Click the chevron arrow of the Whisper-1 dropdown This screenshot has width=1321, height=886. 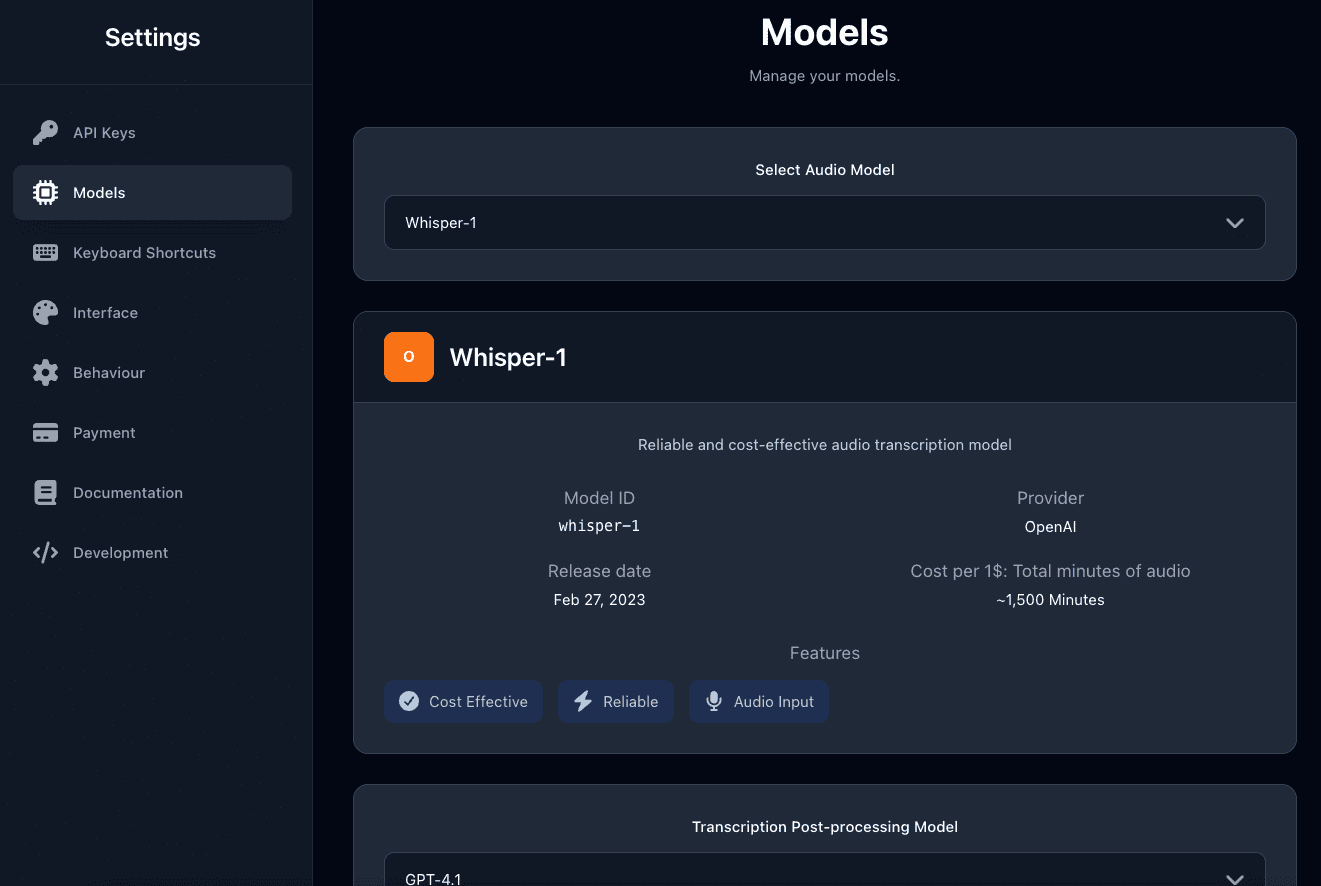click(x=1235, y=223)
